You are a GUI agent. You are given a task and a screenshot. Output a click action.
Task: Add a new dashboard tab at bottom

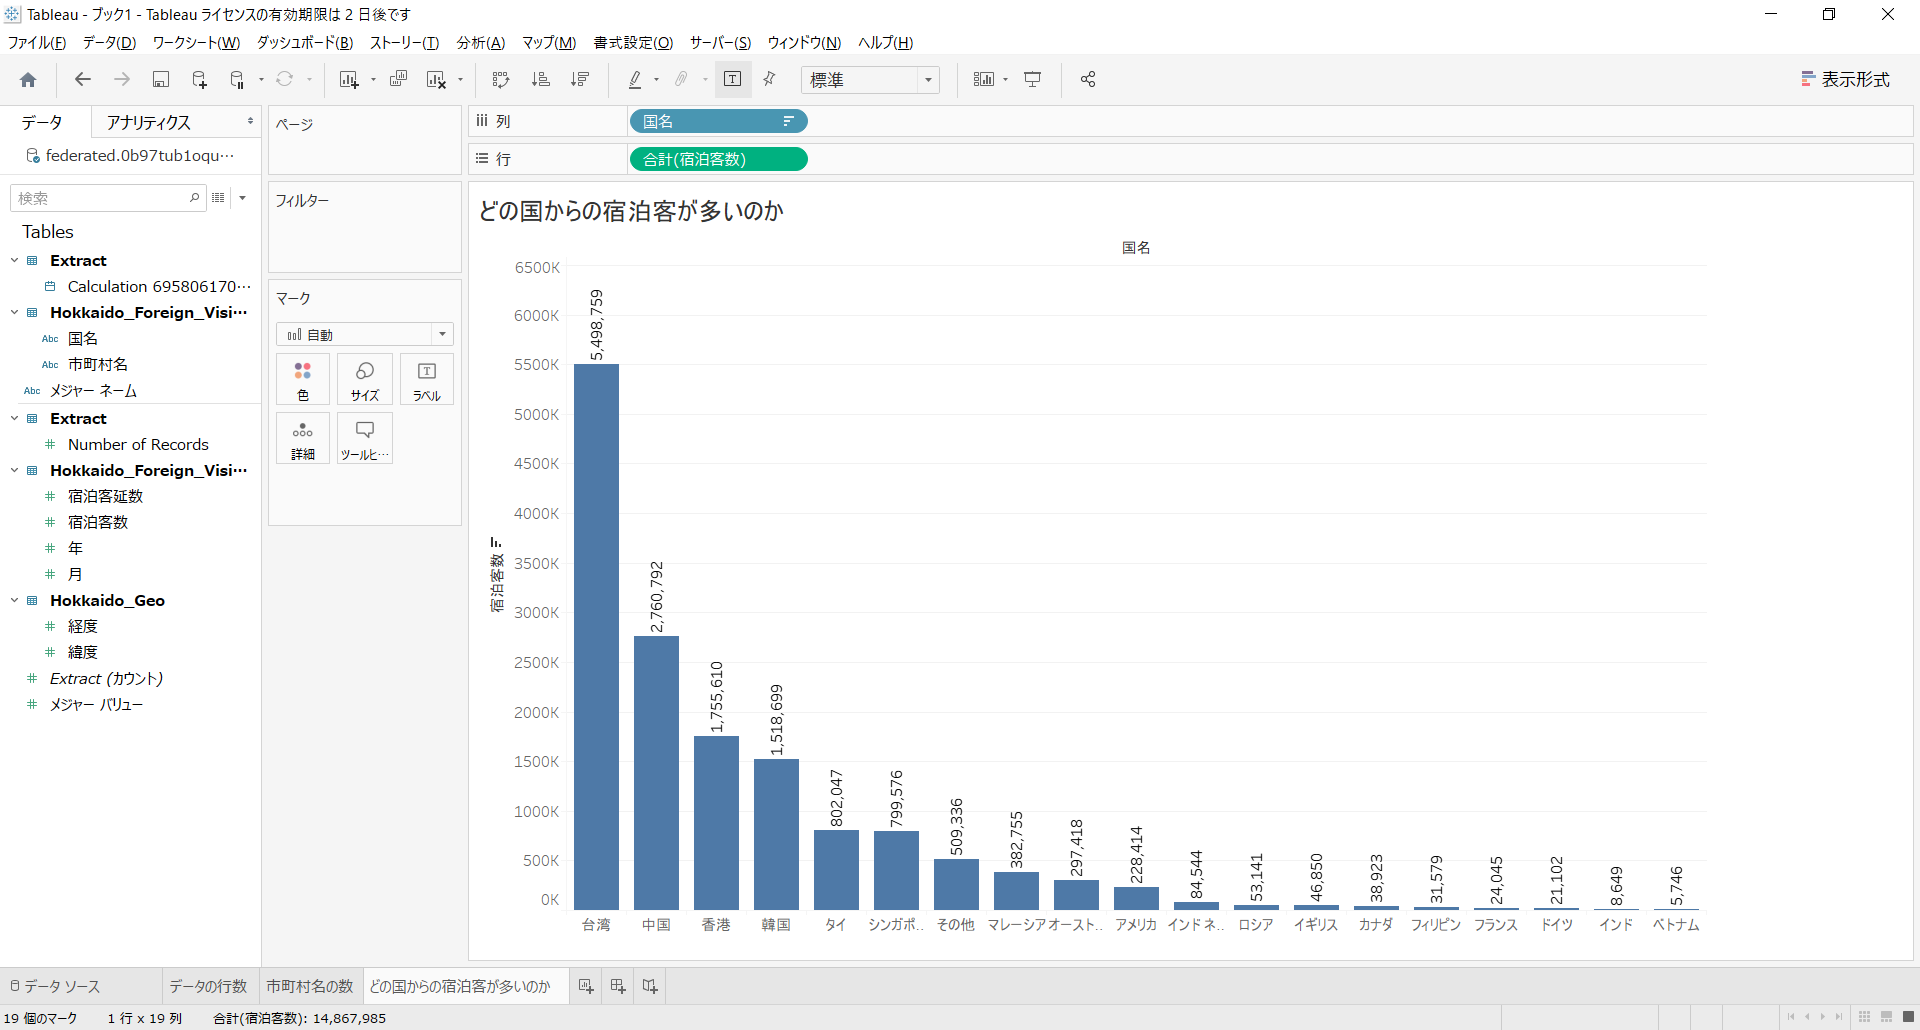[x=618, y=987]
